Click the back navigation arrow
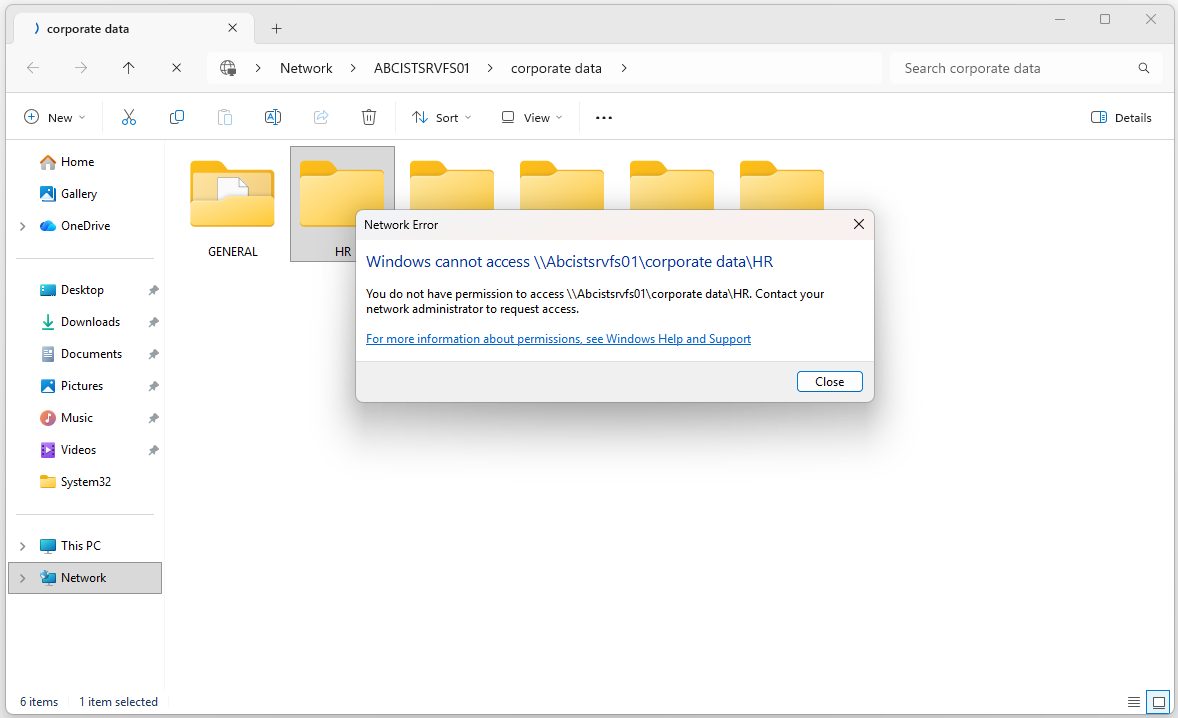 click(33, 68)
